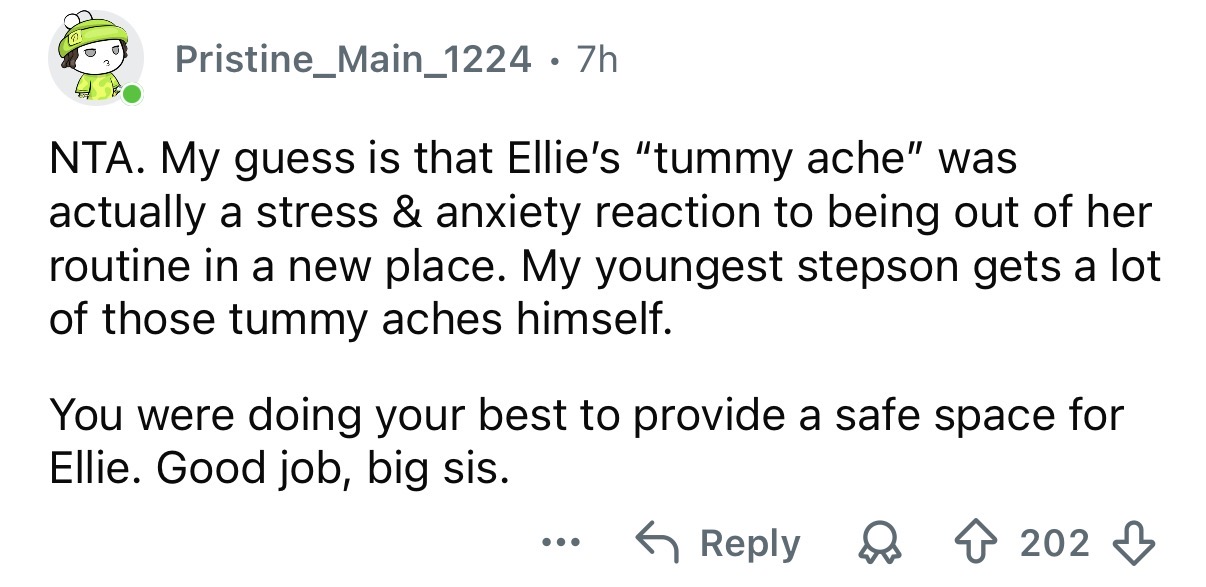This screenshot has height=587, width=1206.
Task: Click the dot separator beside the username
Action: point(553,60)
